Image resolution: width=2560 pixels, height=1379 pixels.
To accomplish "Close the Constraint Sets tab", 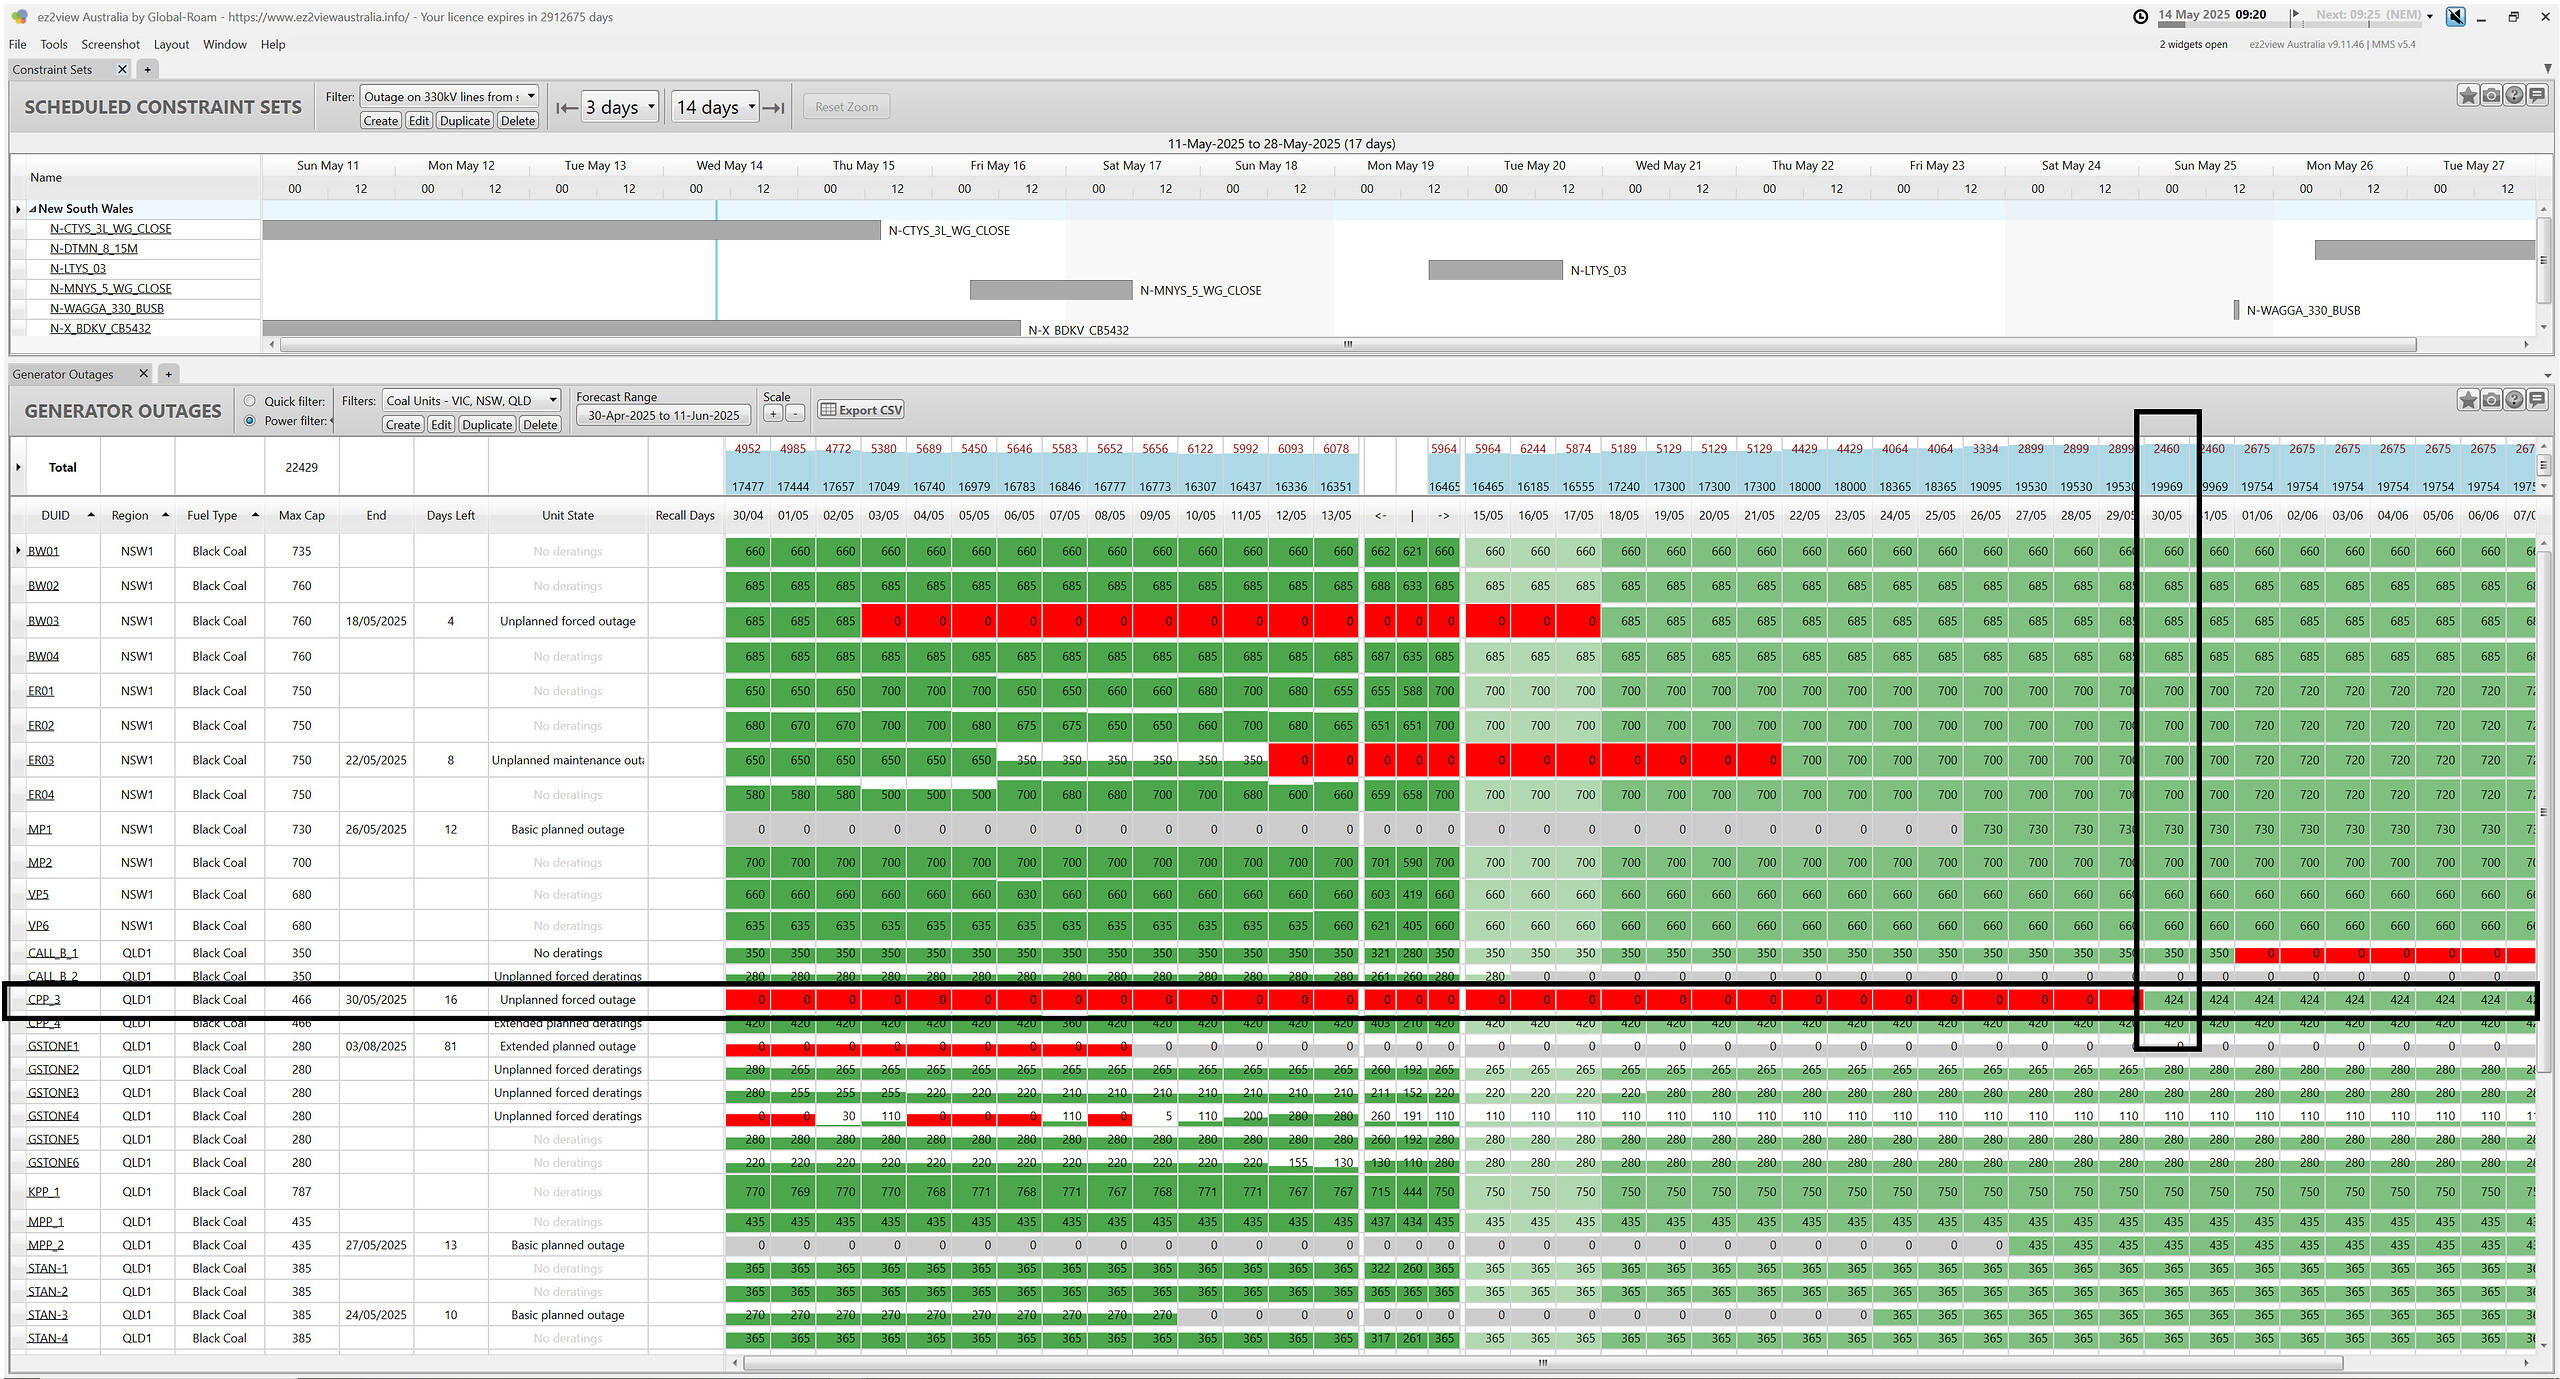I will tap(122, 69).
